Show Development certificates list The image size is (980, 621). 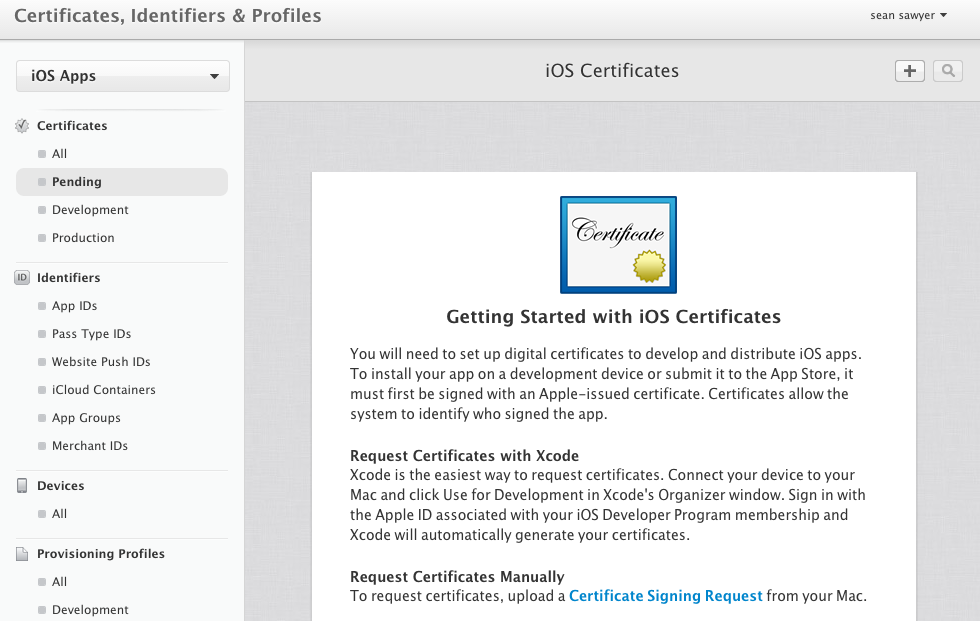pyautogui.click(x=90, y=210)
